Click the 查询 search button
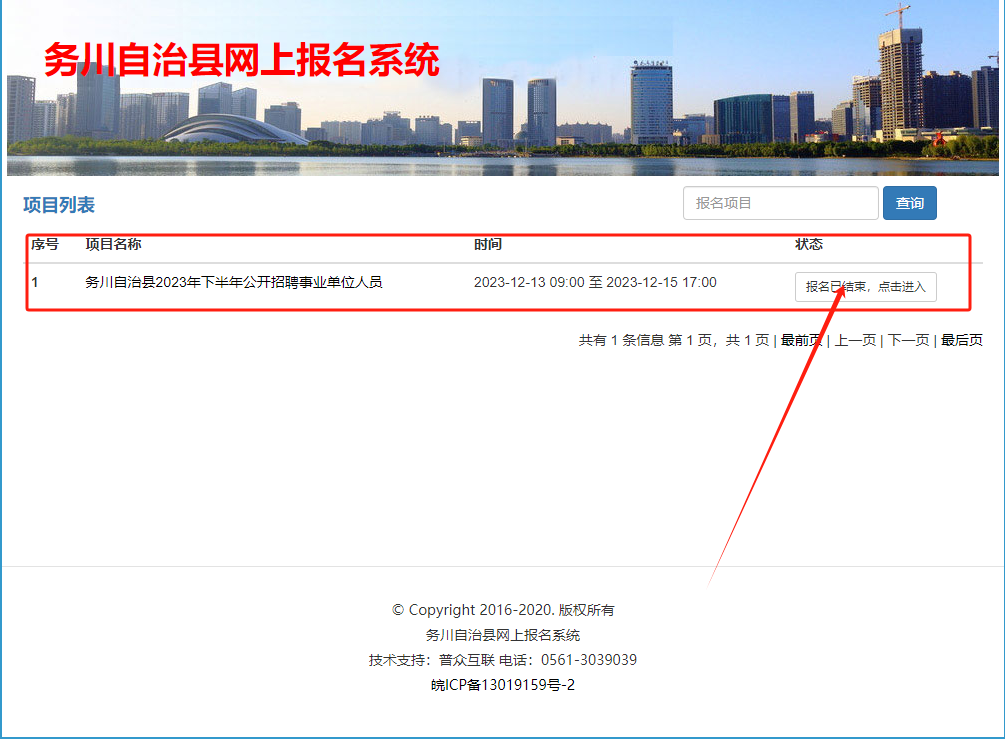Image resolution: width=1005 pixels, height=739 pixels. [x=909, y=203]
